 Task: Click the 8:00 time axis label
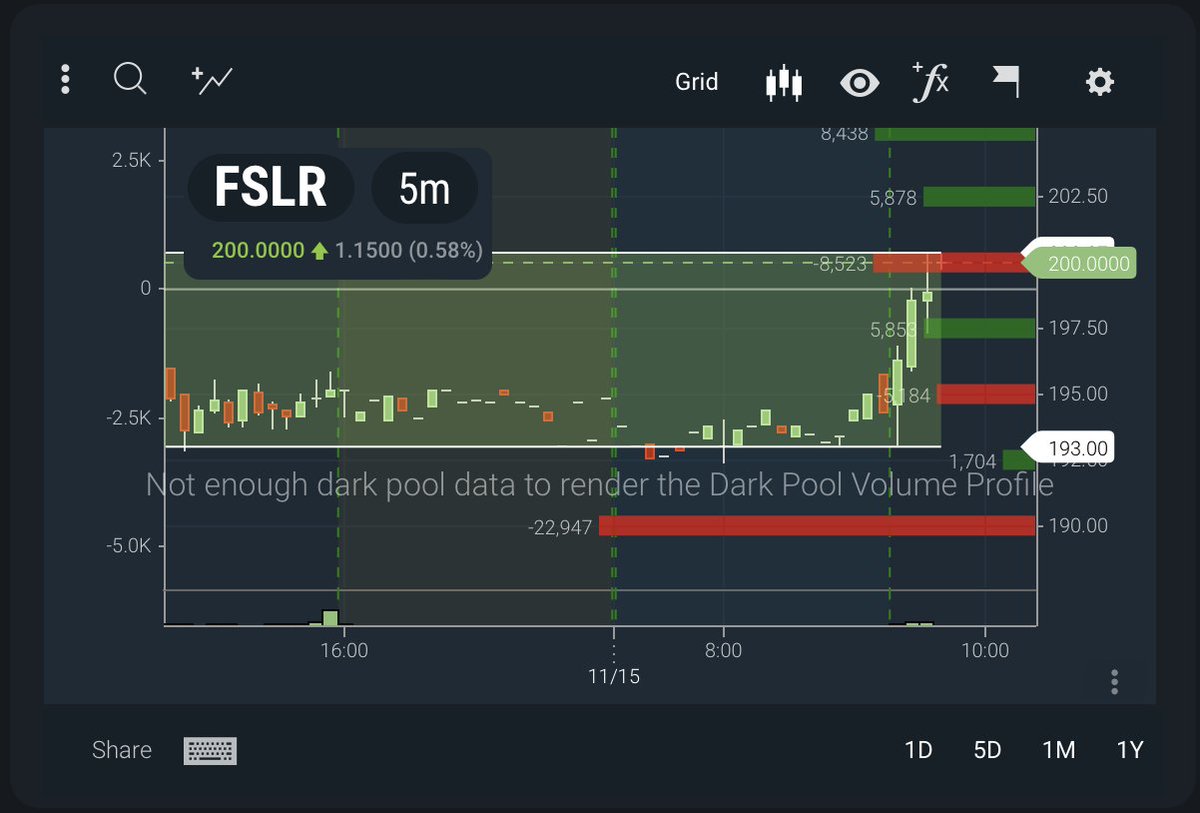tap(723, 651)
